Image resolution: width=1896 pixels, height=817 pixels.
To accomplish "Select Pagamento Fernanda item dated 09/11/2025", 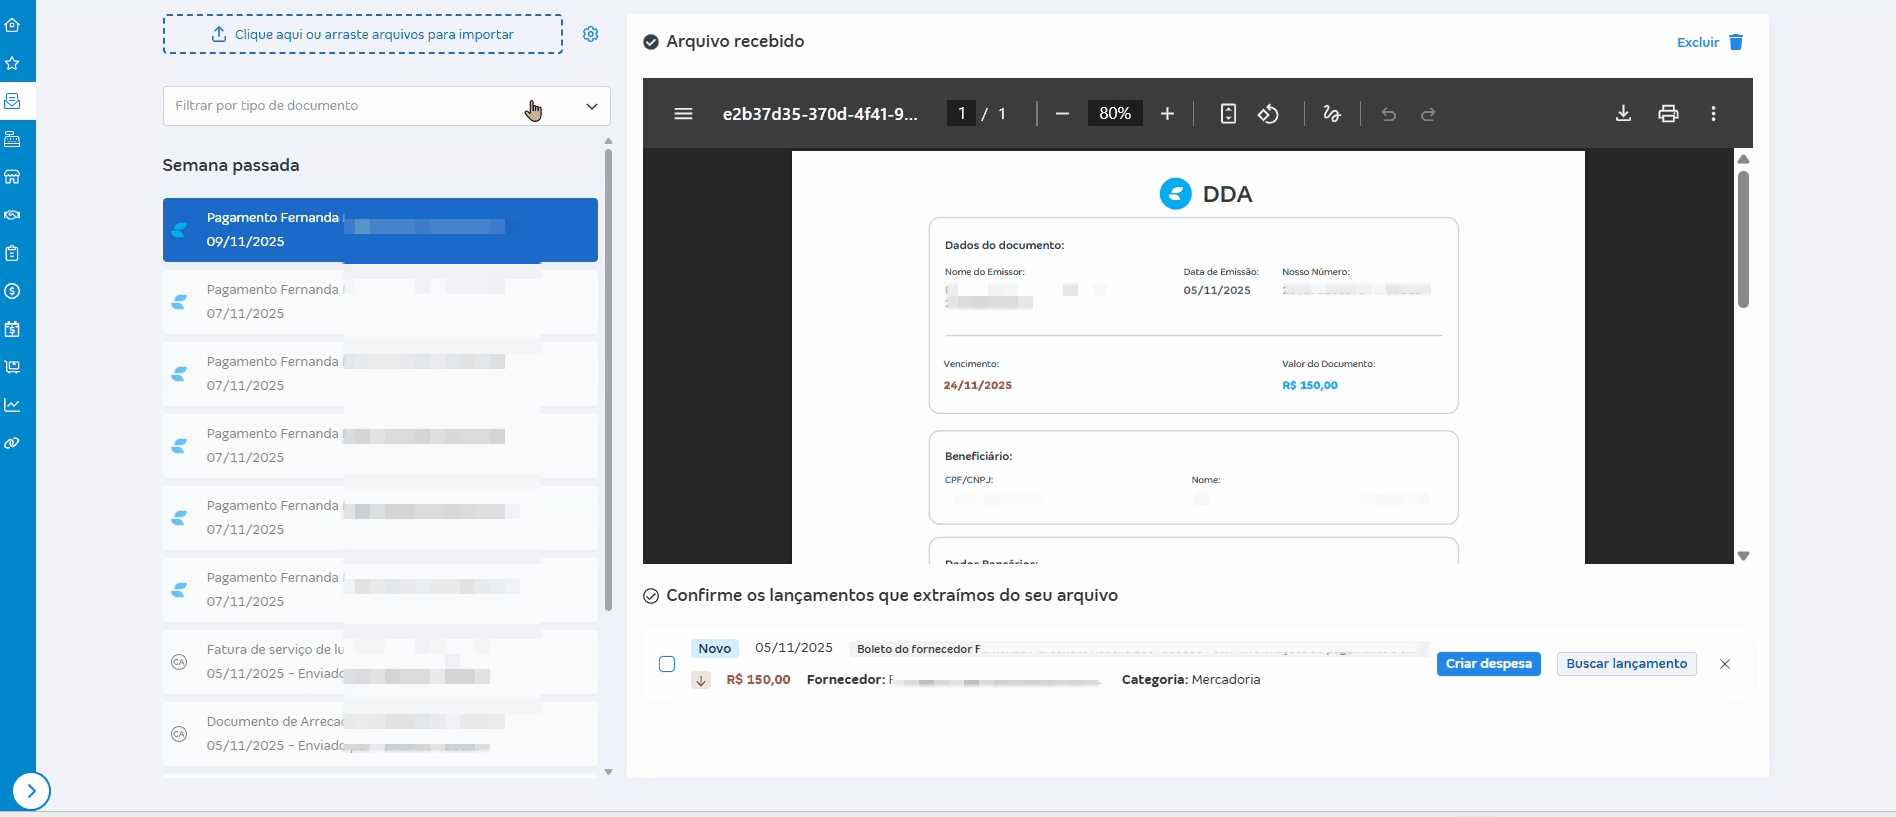I will click(380, 230).
